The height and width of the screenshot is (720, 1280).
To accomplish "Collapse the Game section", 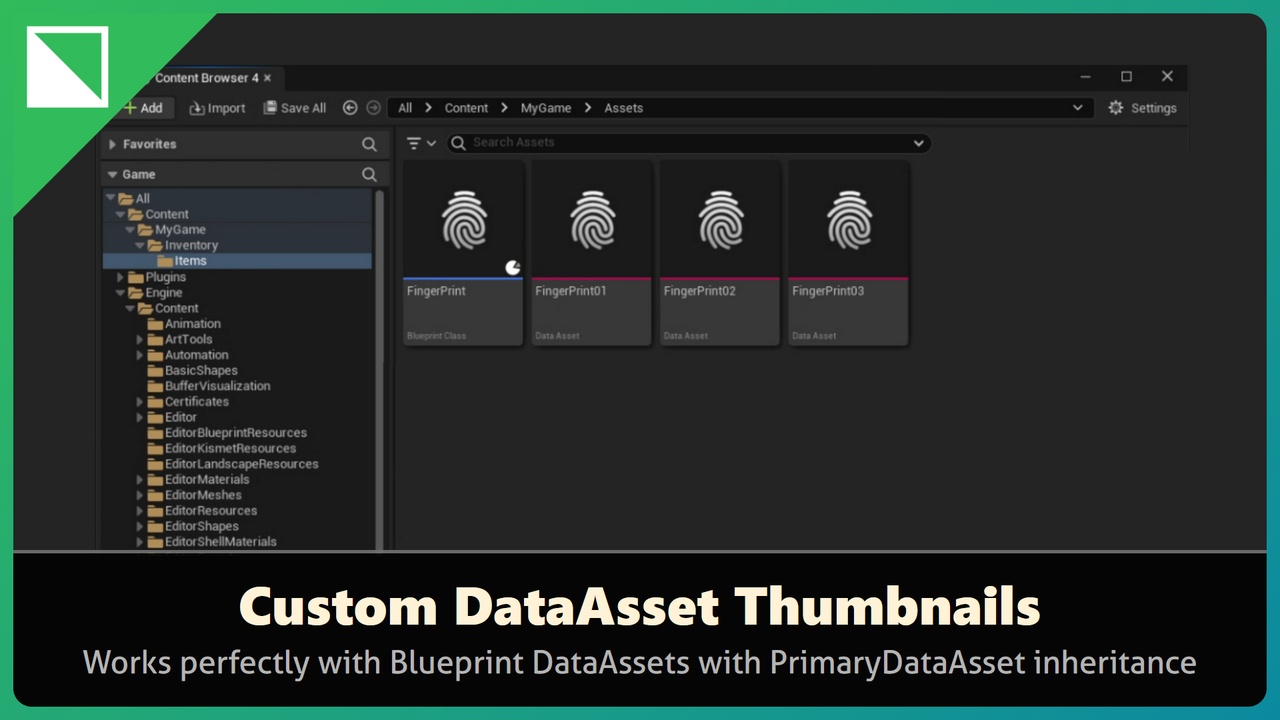I will point(112,174).
